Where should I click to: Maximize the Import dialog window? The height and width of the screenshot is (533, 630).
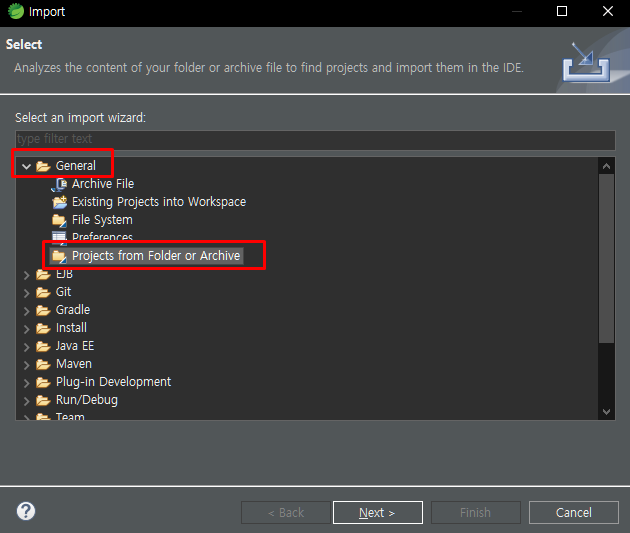pyautogui.click(x=562, y=11)
